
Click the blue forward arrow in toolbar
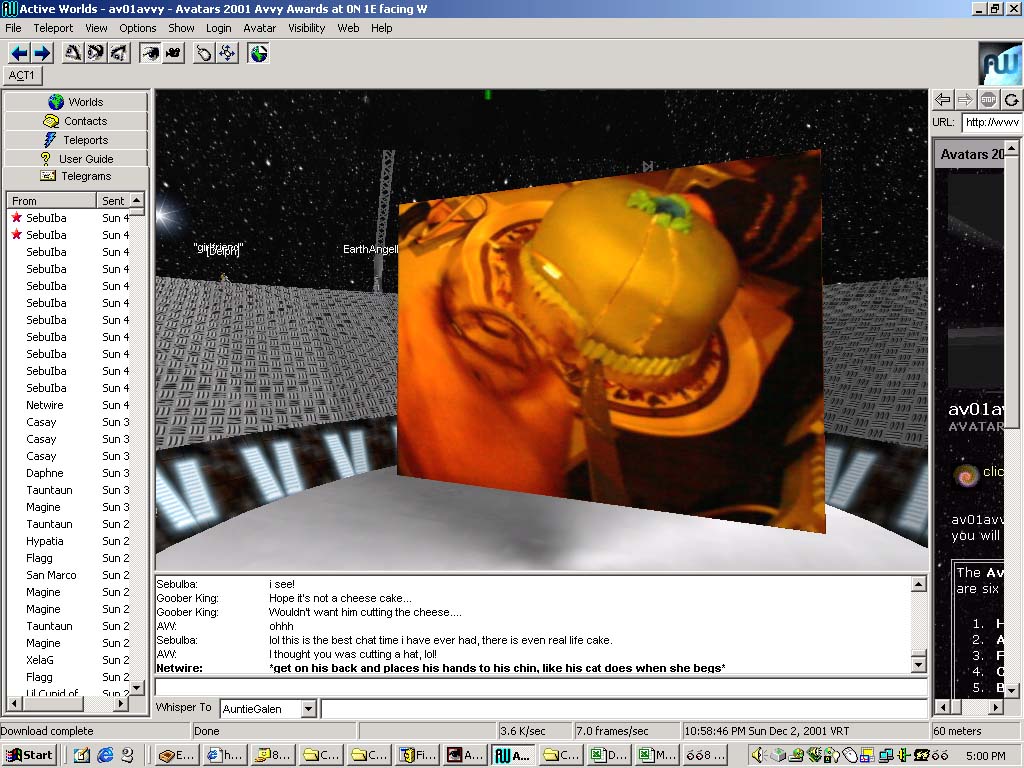click(x=41, y=53)
